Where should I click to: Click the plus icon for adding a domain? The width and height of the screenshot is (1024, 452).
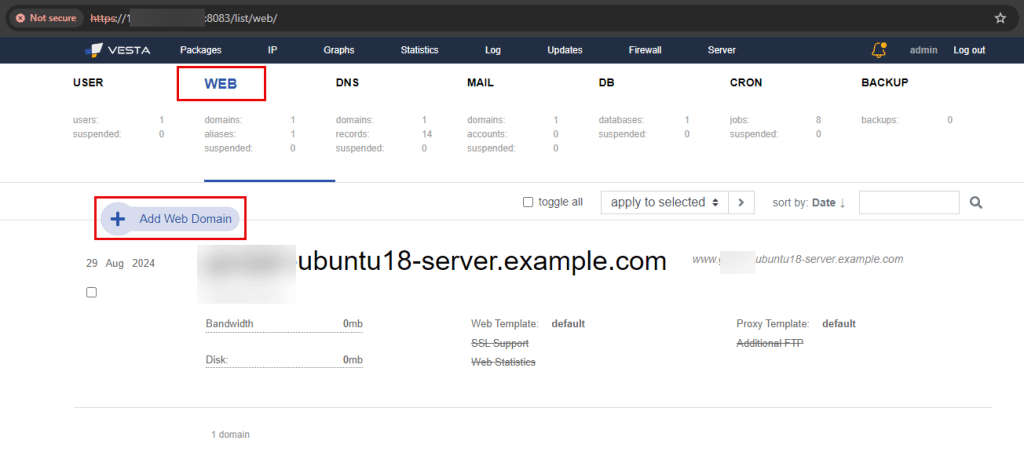tap(117, 219)
